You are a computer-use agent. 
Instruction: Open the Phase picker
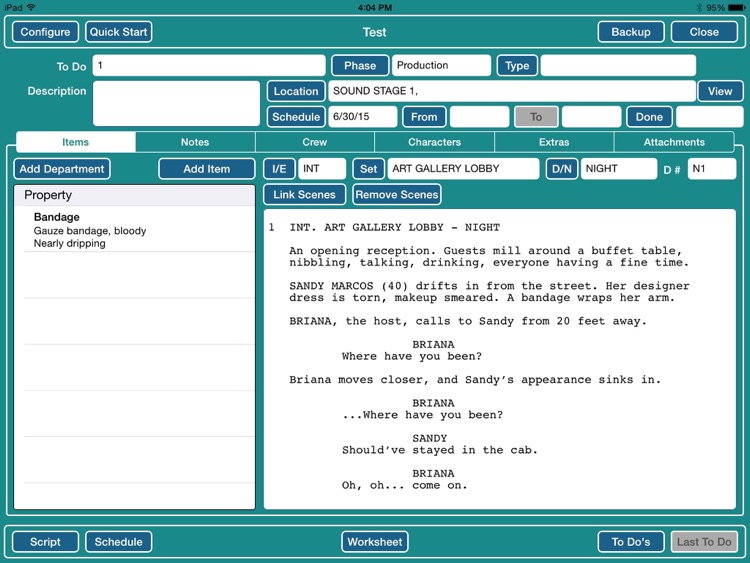360,66
